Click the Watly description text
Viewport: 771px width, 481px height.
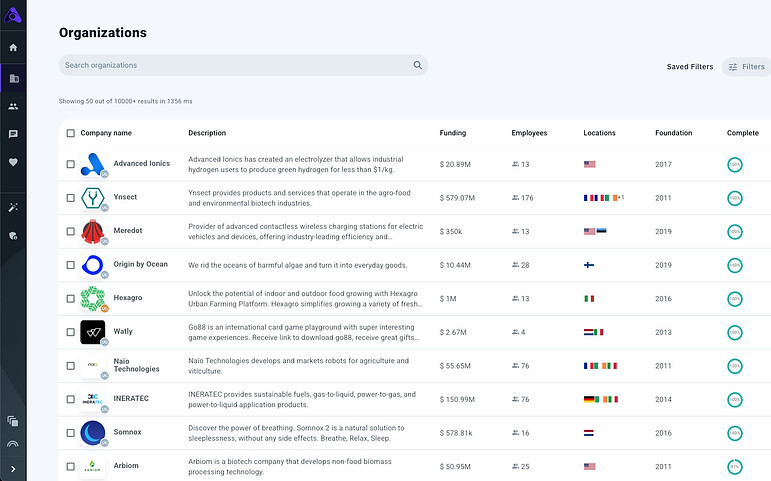(304, 332)
